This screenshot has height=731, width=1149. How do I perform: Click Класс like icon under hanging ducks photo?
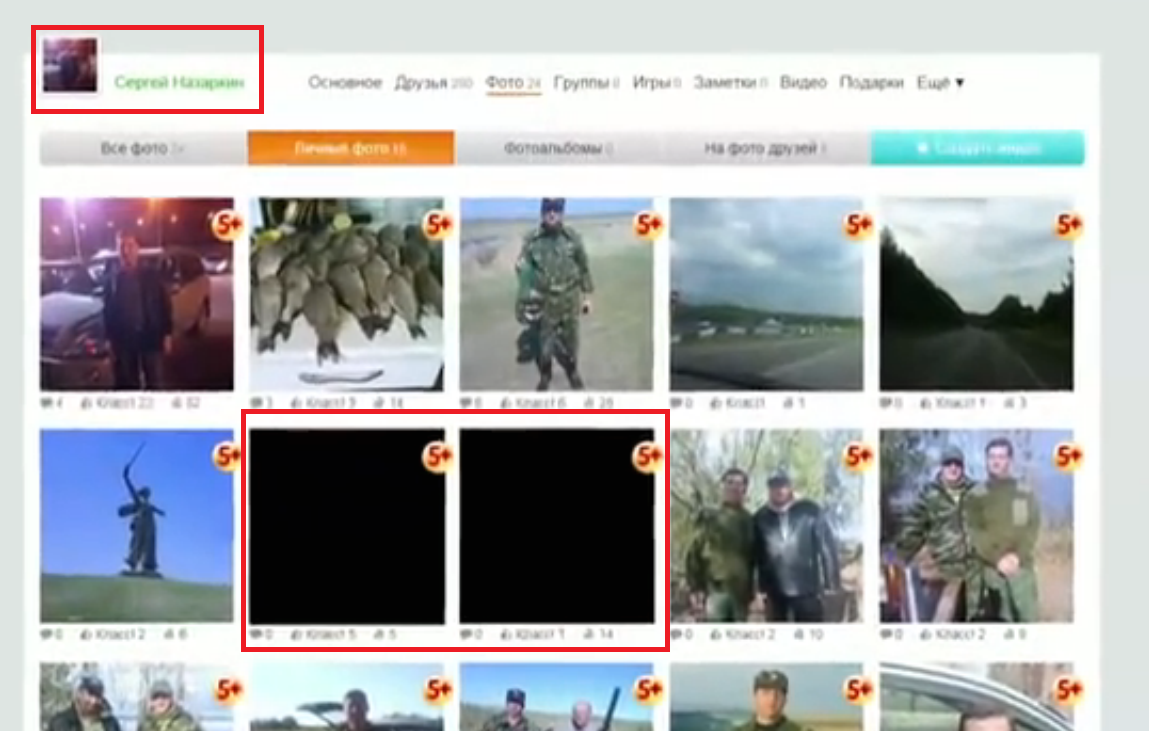[297, 403]
